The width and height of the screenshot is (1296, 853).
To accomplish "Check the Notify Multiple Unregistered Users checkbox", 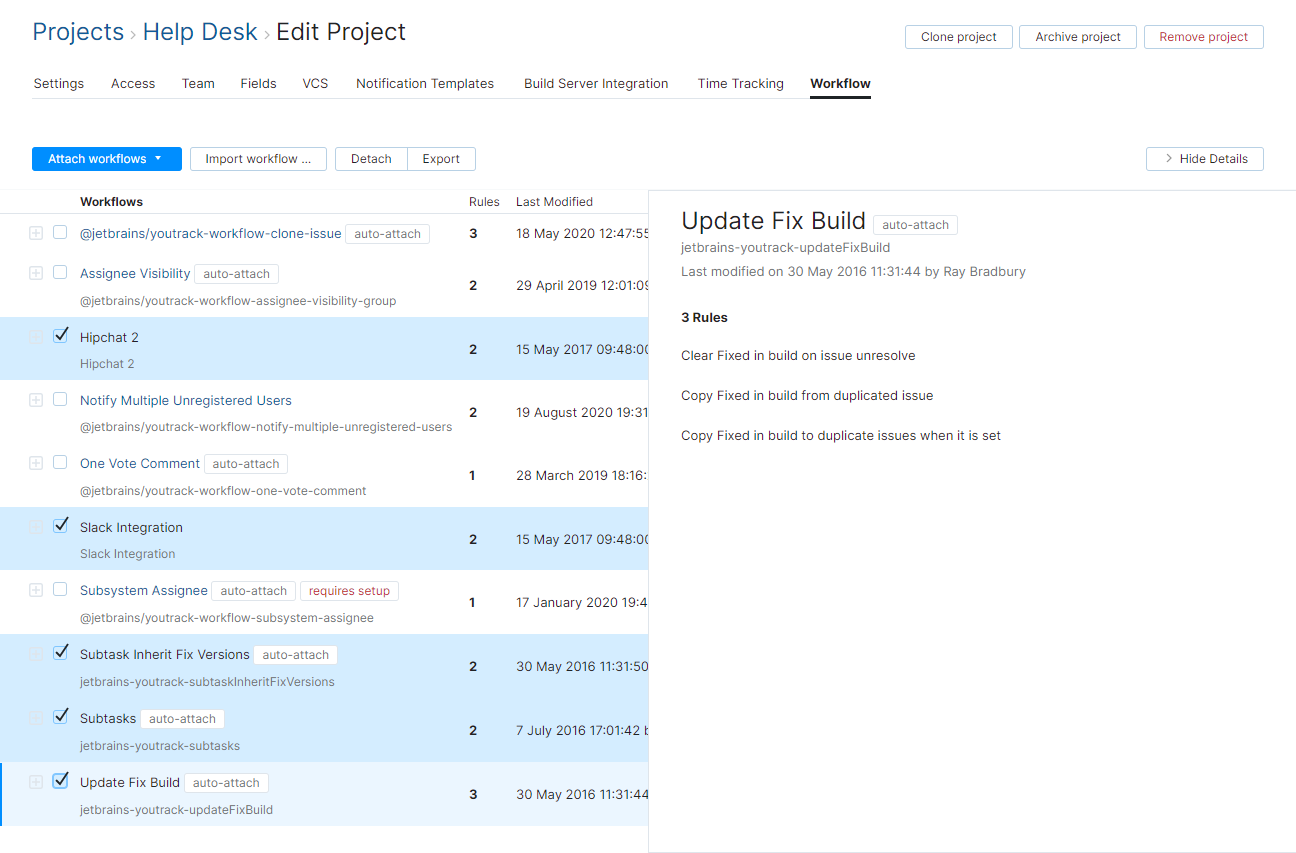I will pyautogui.click(x=60, y=398).
